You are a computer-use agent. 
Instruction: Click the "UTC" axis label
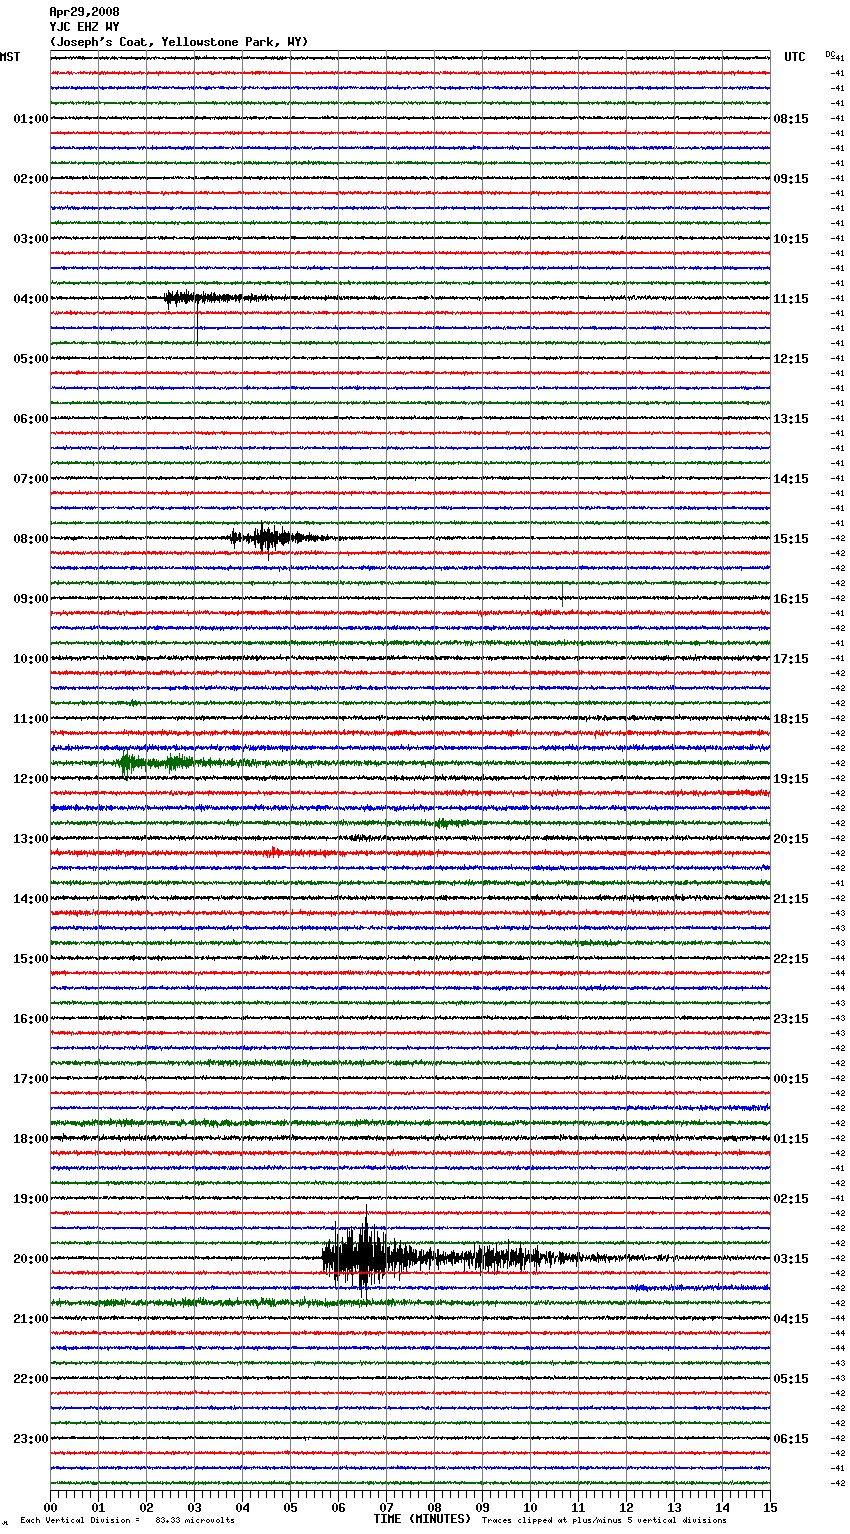(x=795, y=57)
